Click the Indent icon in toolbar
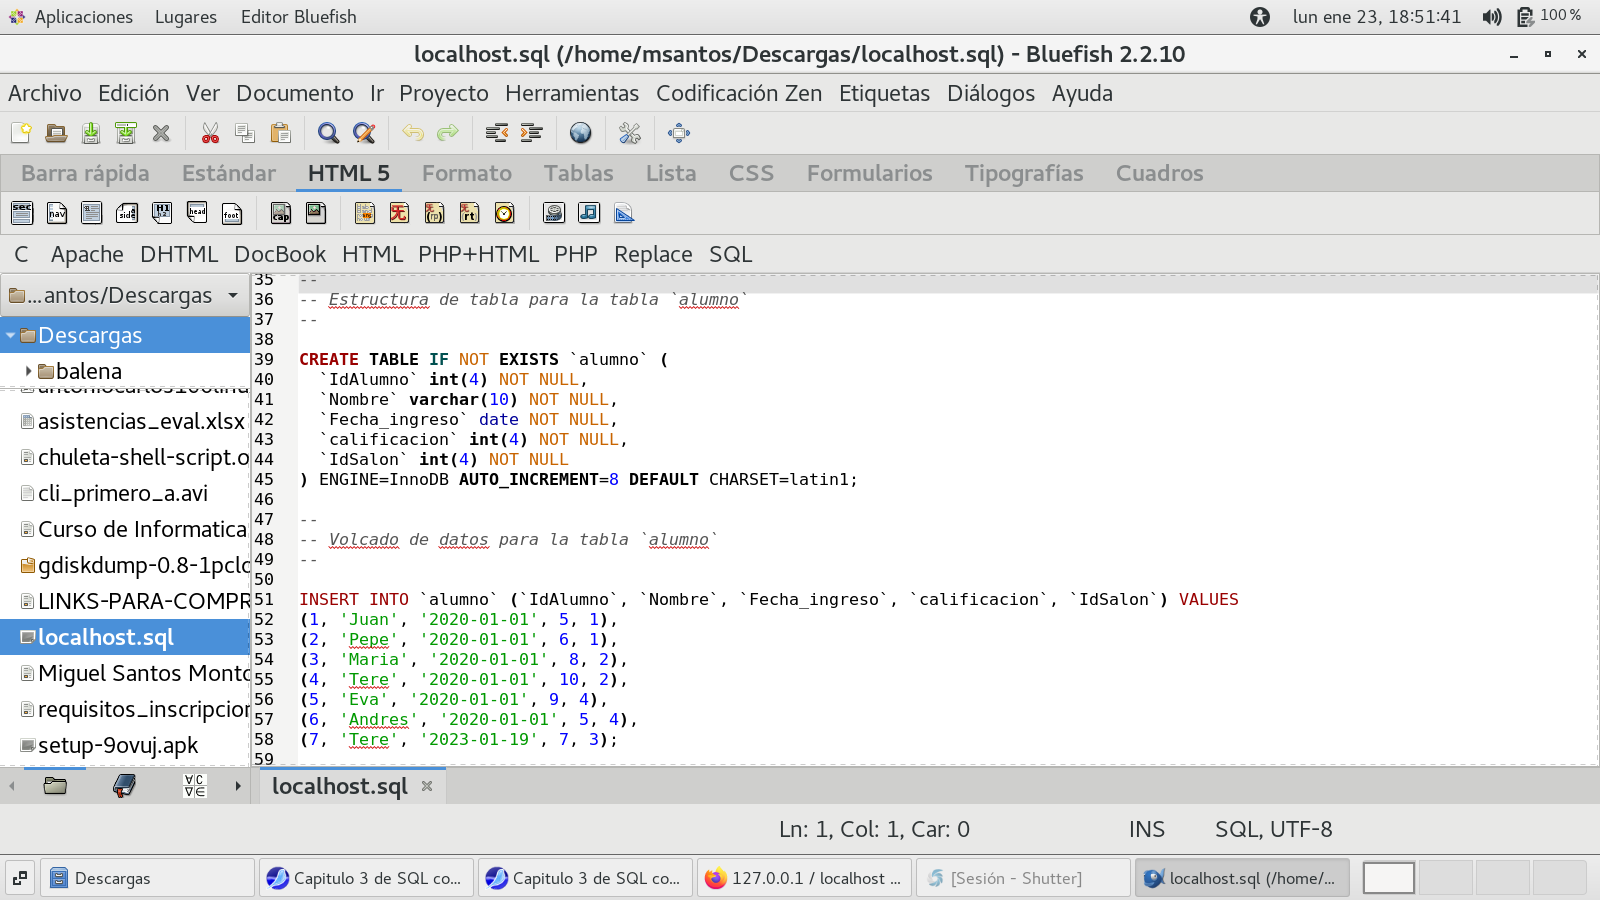Image resolution: width=1600 pixels, height=900 pixels. click(x=531, y=133)
